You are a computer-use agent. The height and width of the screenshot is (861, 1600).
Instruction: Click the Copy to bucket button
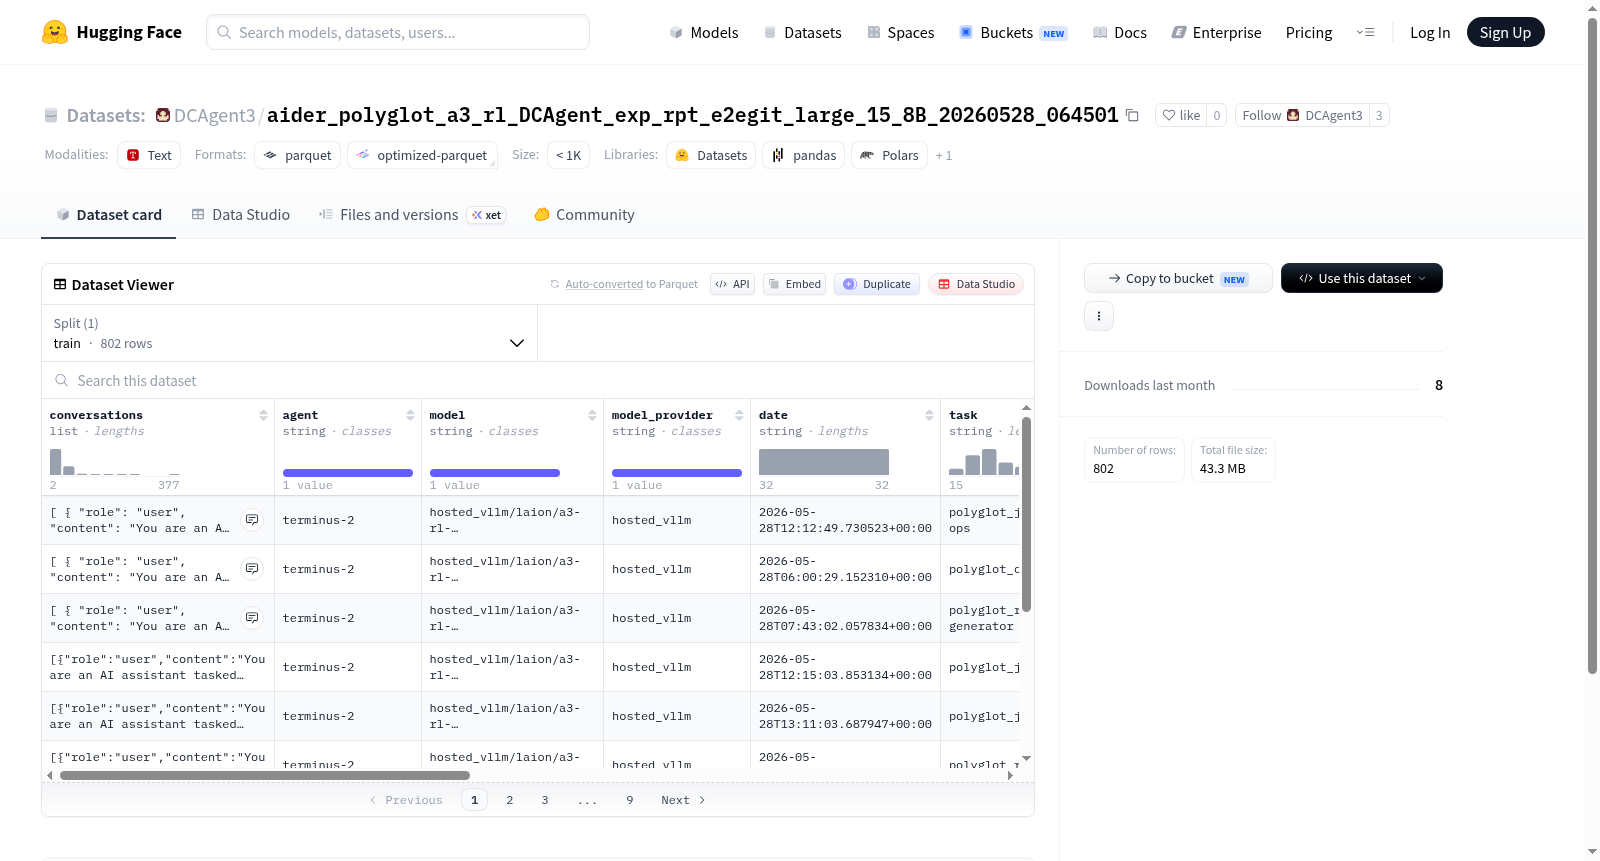[1178, 278]
